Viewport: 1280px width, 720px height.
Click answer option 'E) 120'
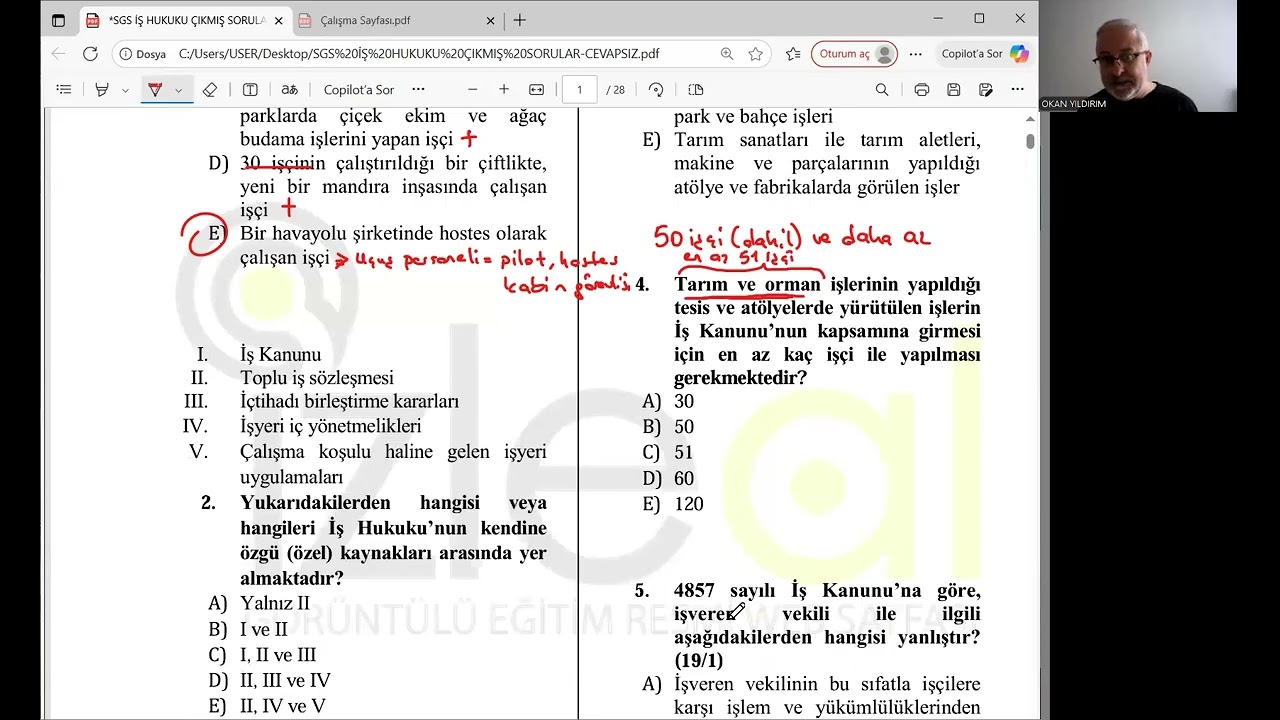(x=673, y=504)
